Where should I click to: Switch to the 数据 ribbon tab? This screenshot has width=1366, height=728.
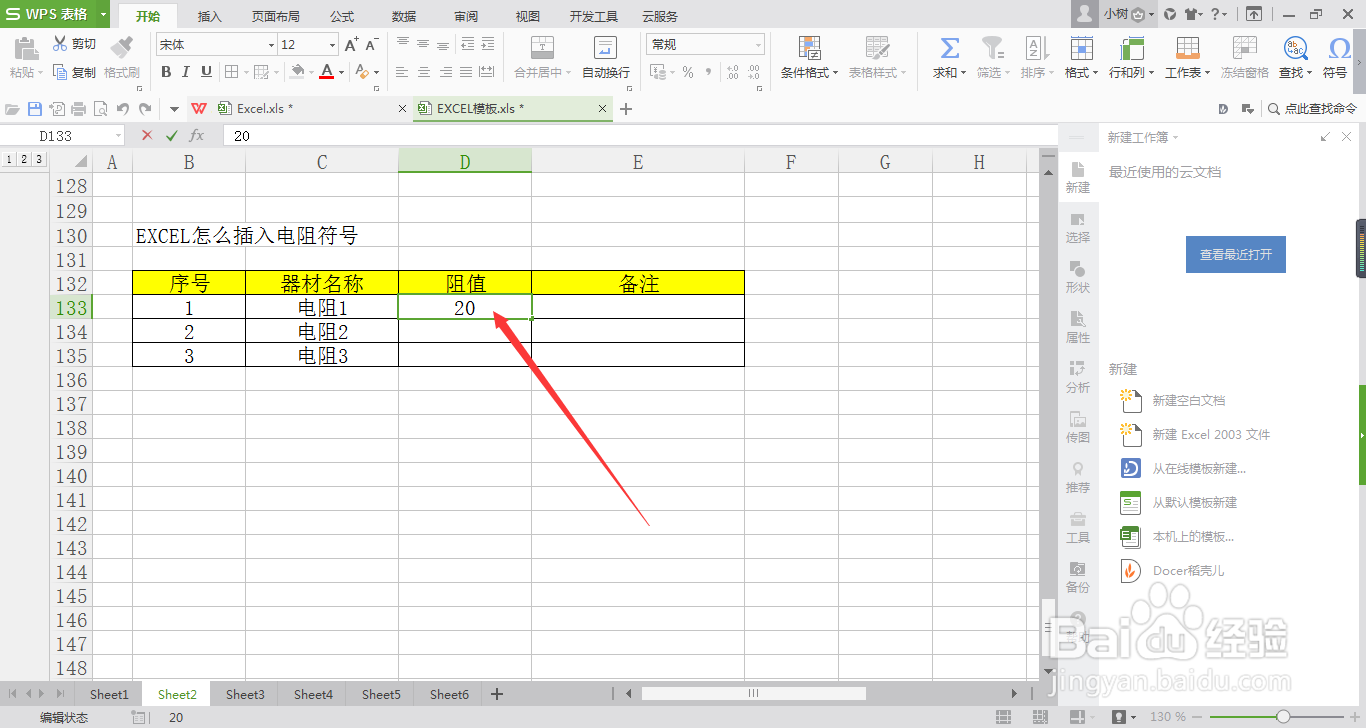[404, 16]
